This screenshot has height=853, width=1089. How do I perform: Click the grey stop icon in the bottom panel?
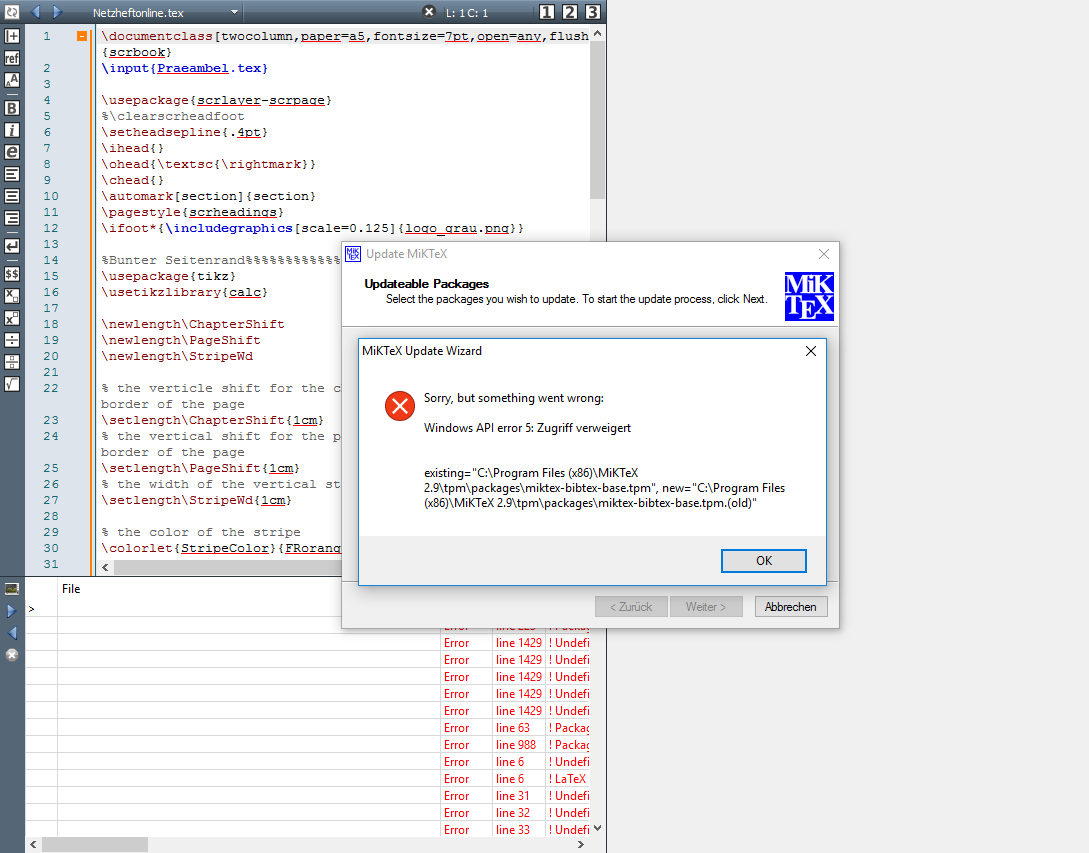pyautogui.click(x=12, y=654)
